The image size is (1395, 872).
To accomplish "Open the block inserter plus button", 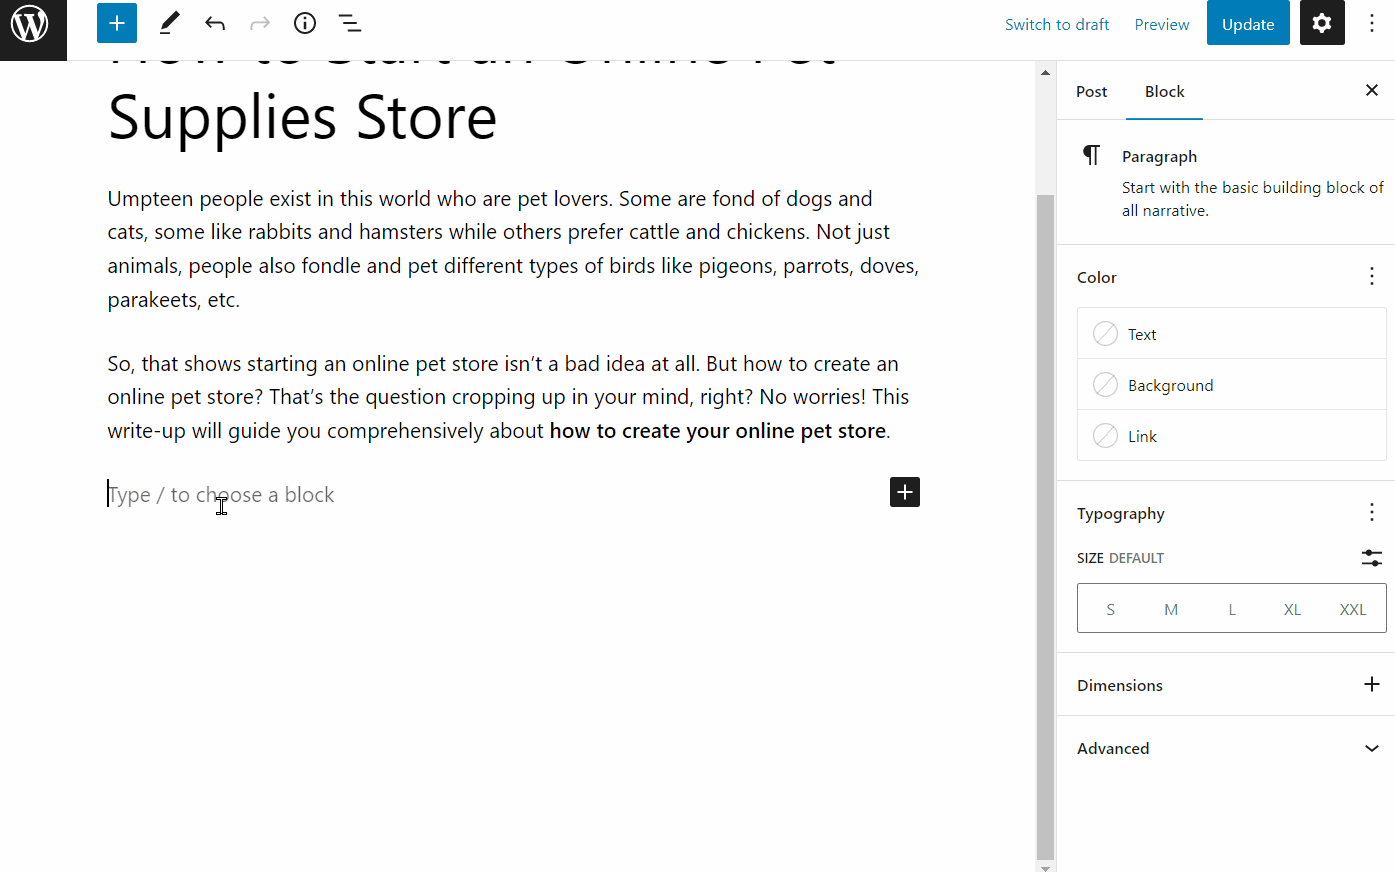I will pyautogui.click(x=117, y=23).
